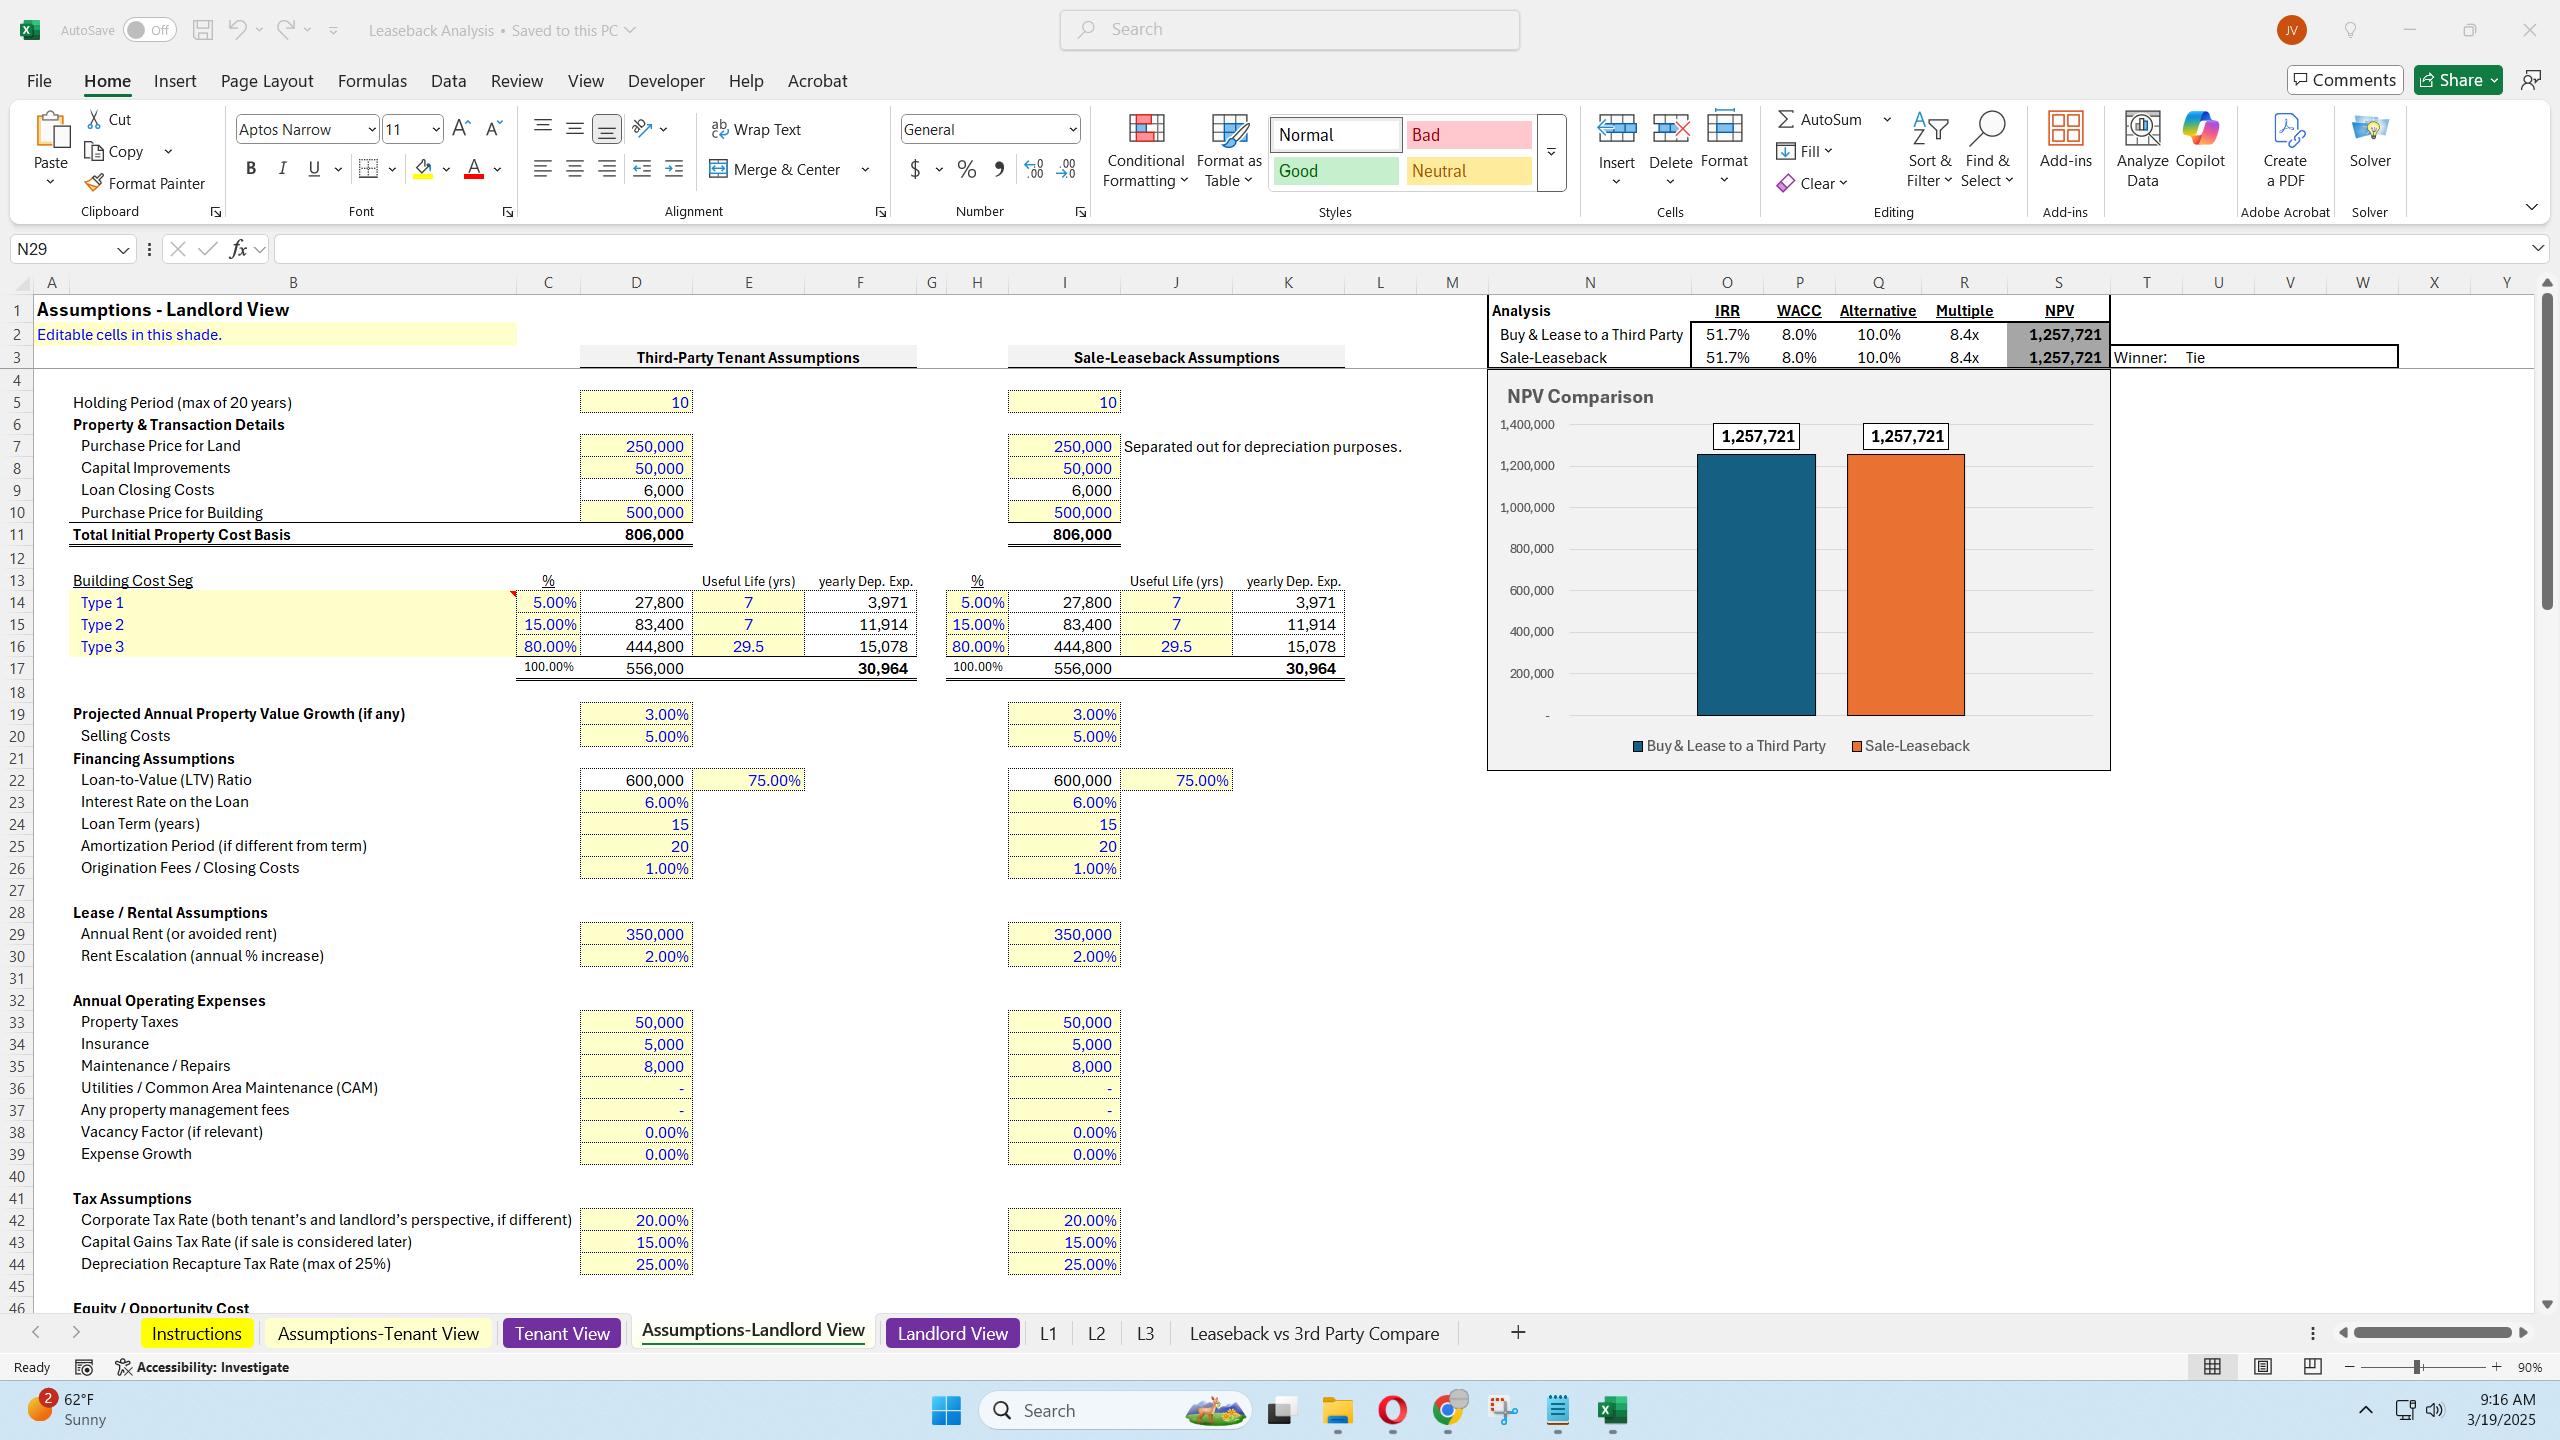Open Excel from the Windows taskbar
2560x1440 pixels.
tap(1612, 1410)
